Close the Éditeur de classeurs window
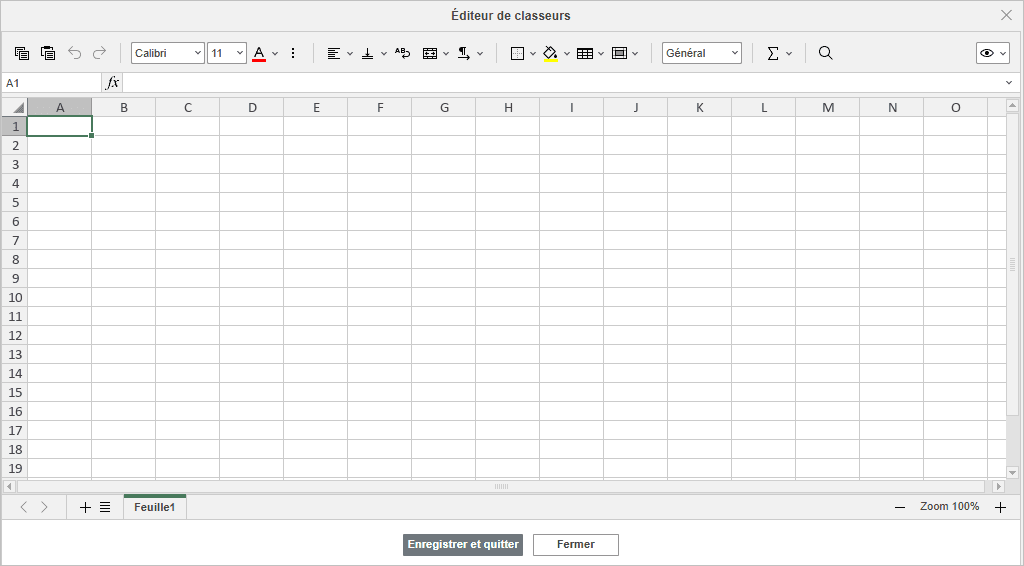The height and width of the screenshot is (566, 1024). click(x=1006, y=15)
